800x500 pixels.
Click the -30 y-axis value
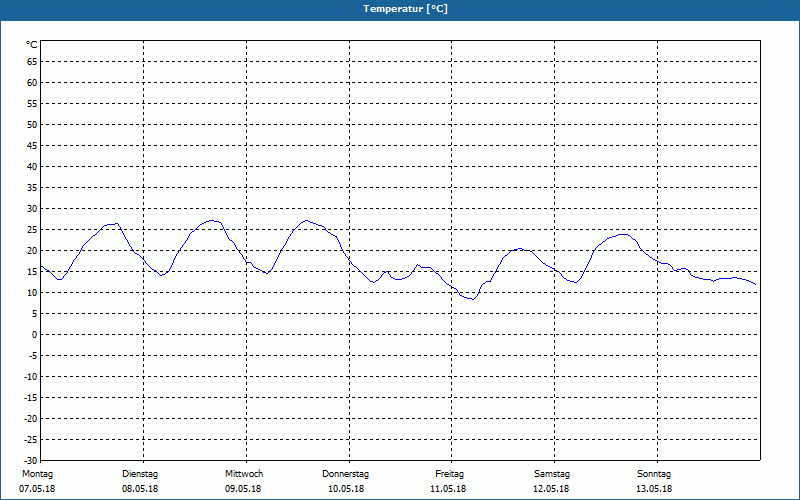pyautogui.click(x=31, y=460)
